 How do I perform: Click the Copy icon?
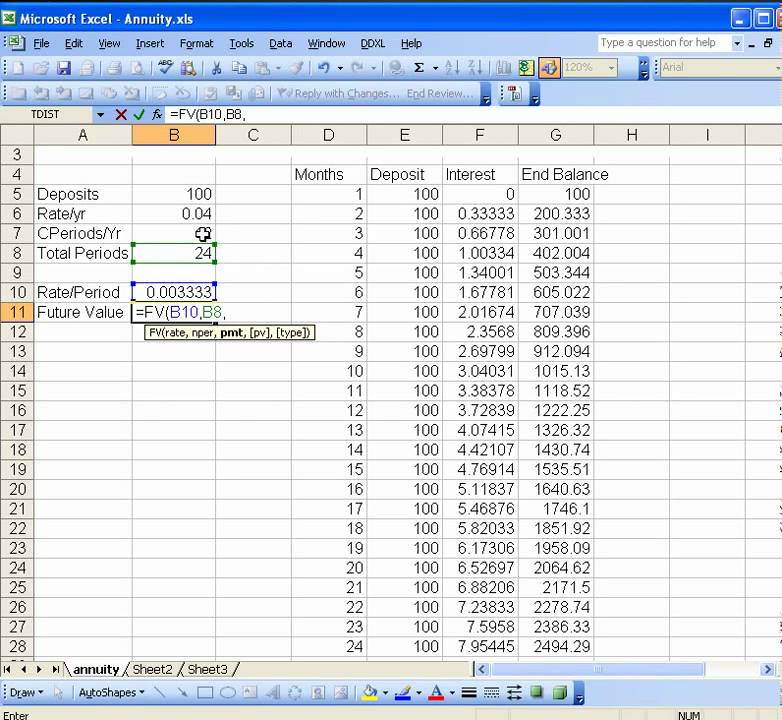[x=239, y=68]
